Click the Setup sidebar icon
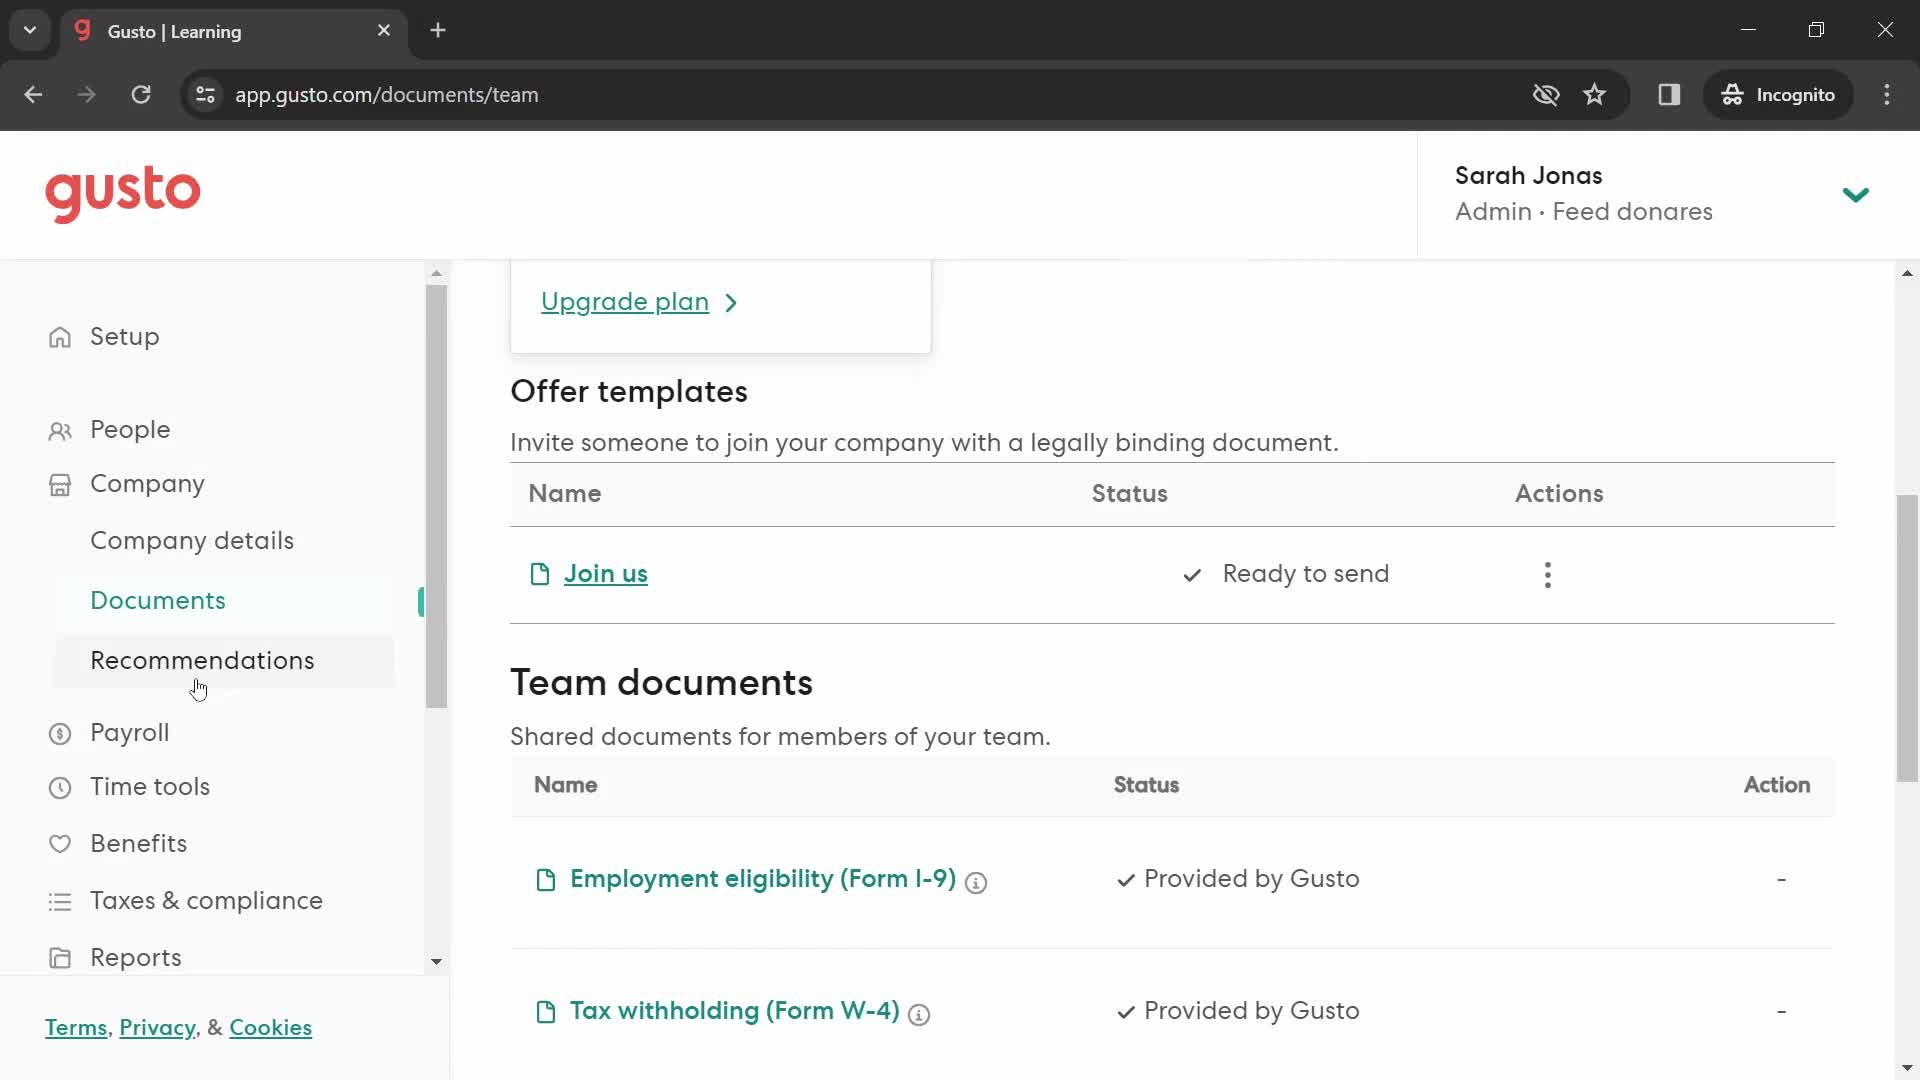Image resolution: width=1920 pixels, height=1080 pixels. [62, 336]
